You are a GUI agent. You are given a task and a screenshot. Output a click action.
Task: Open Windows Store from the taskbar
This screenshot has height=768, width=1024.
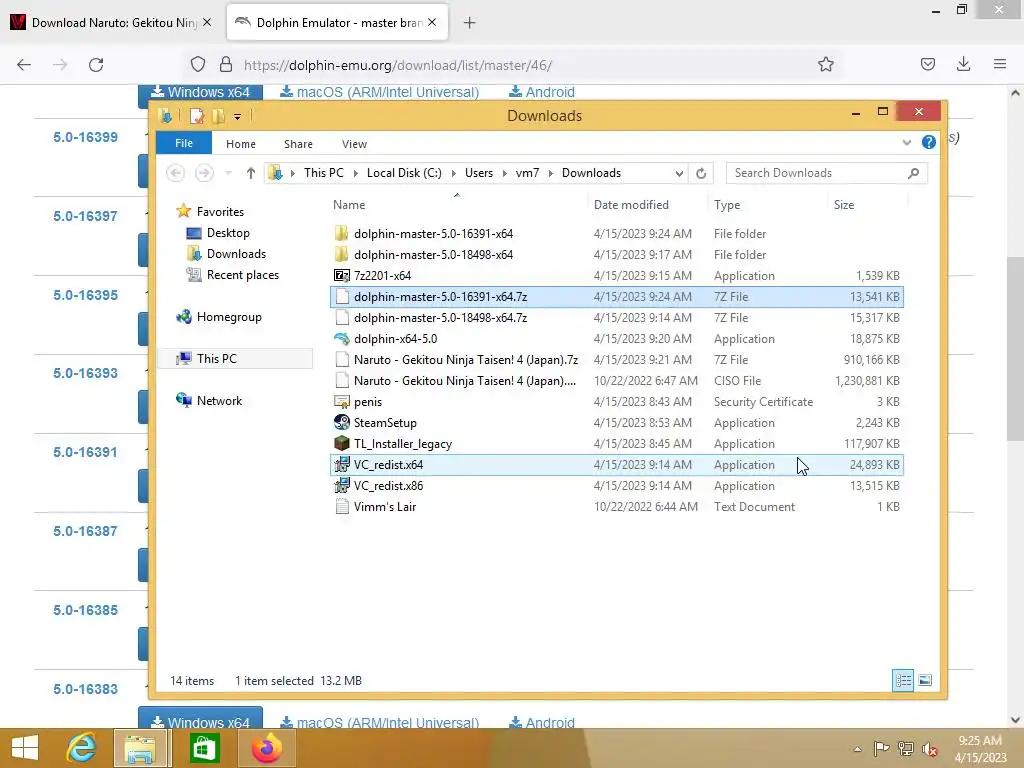[204, 748]
